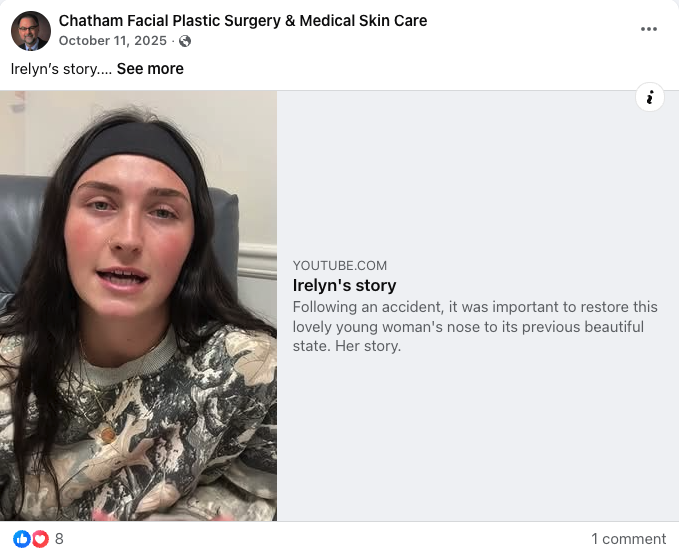The image size is (679, 556).
Task: Click empty gray area of link preview card
Action: [x=480, y=440]
